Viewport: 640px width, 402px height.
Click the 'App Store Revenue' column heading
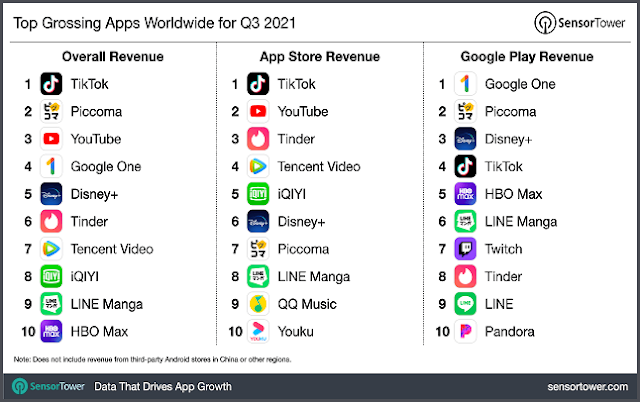coord(320,57)
